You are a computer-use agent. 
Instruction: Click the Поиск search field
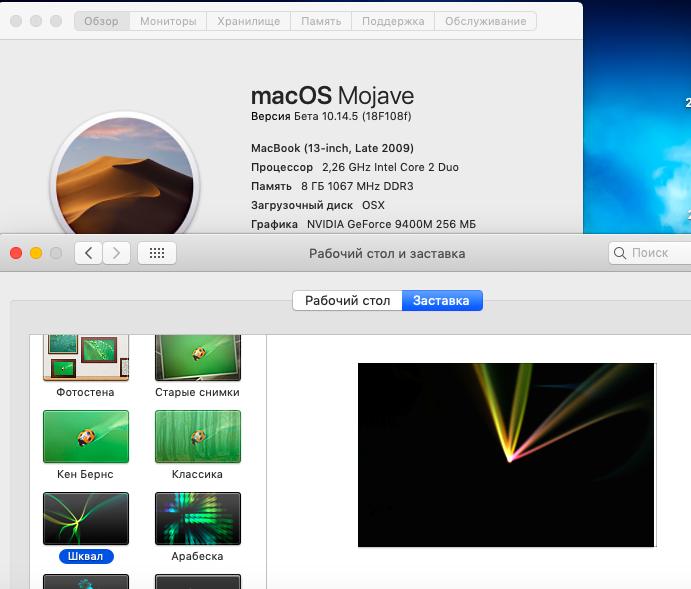(650, 253)
